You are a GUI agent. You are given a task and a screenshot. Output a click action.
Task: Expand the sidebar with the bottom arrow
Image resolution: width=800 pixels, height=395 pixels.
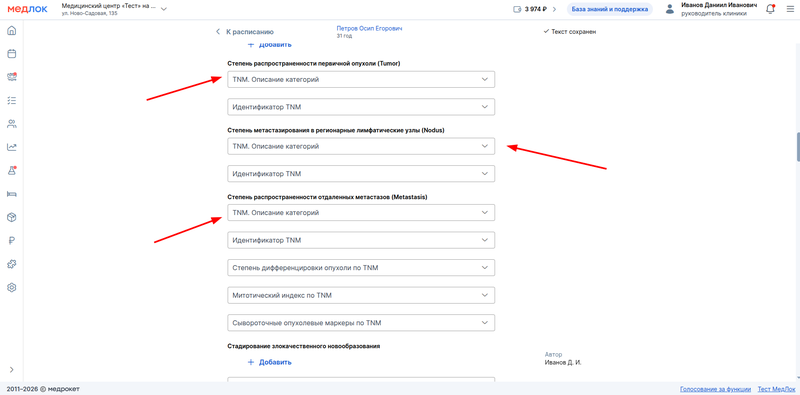(x=12, y=369)
